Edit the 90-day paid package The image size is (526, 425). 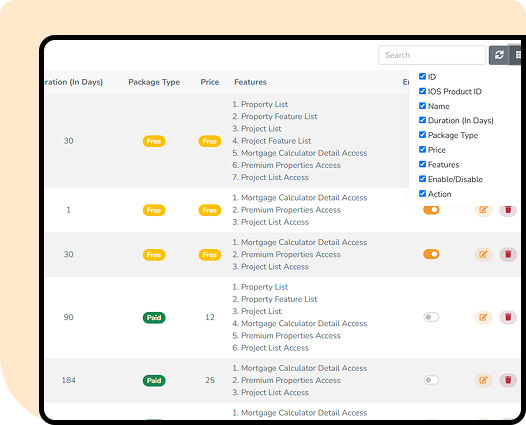point(483,317)
